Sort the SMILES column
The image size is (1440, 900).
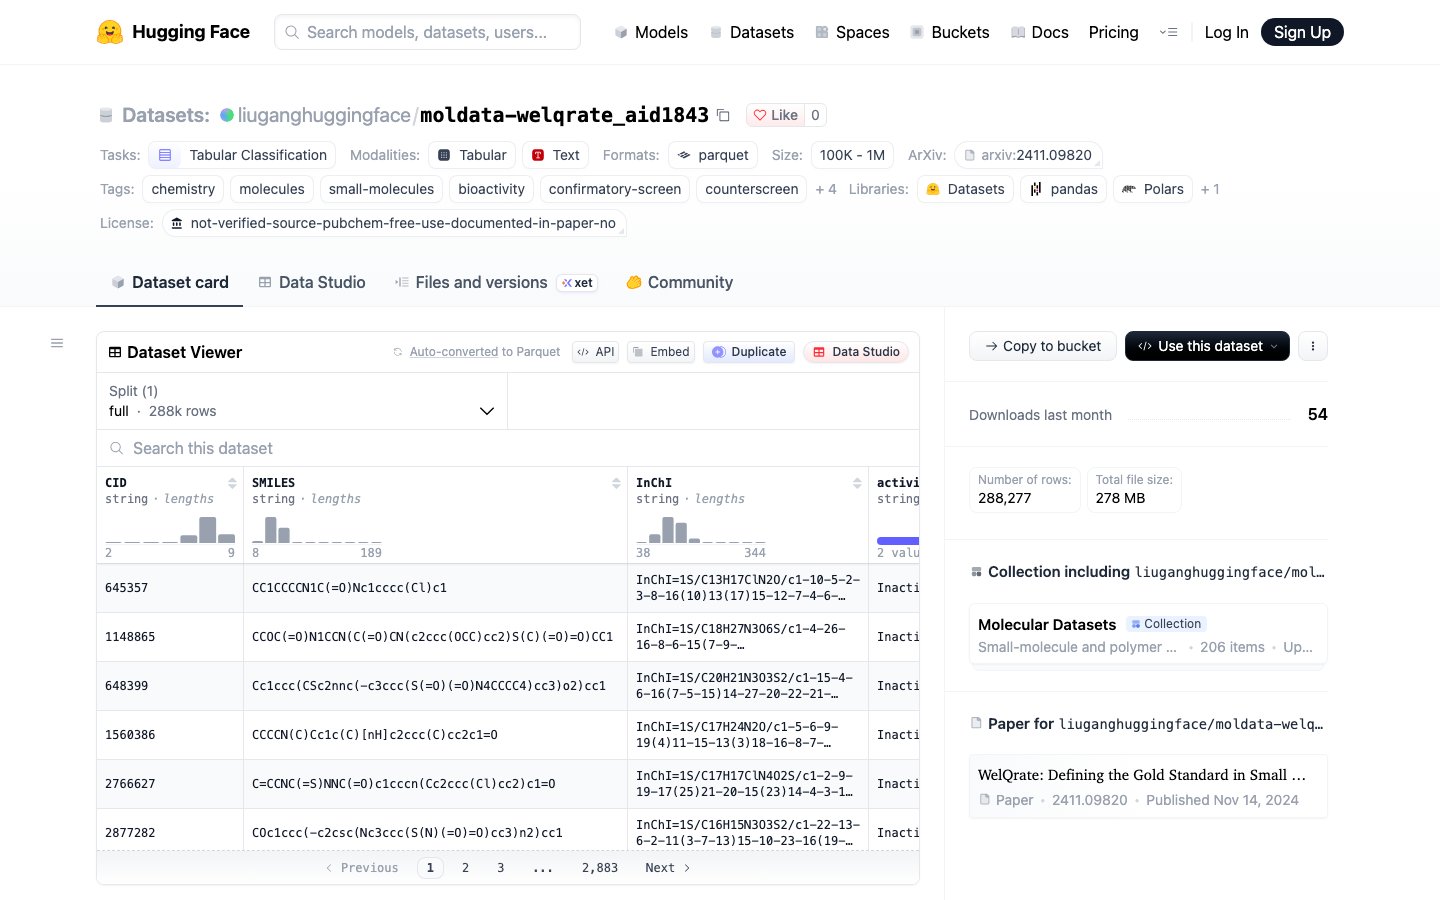[616, 483]
